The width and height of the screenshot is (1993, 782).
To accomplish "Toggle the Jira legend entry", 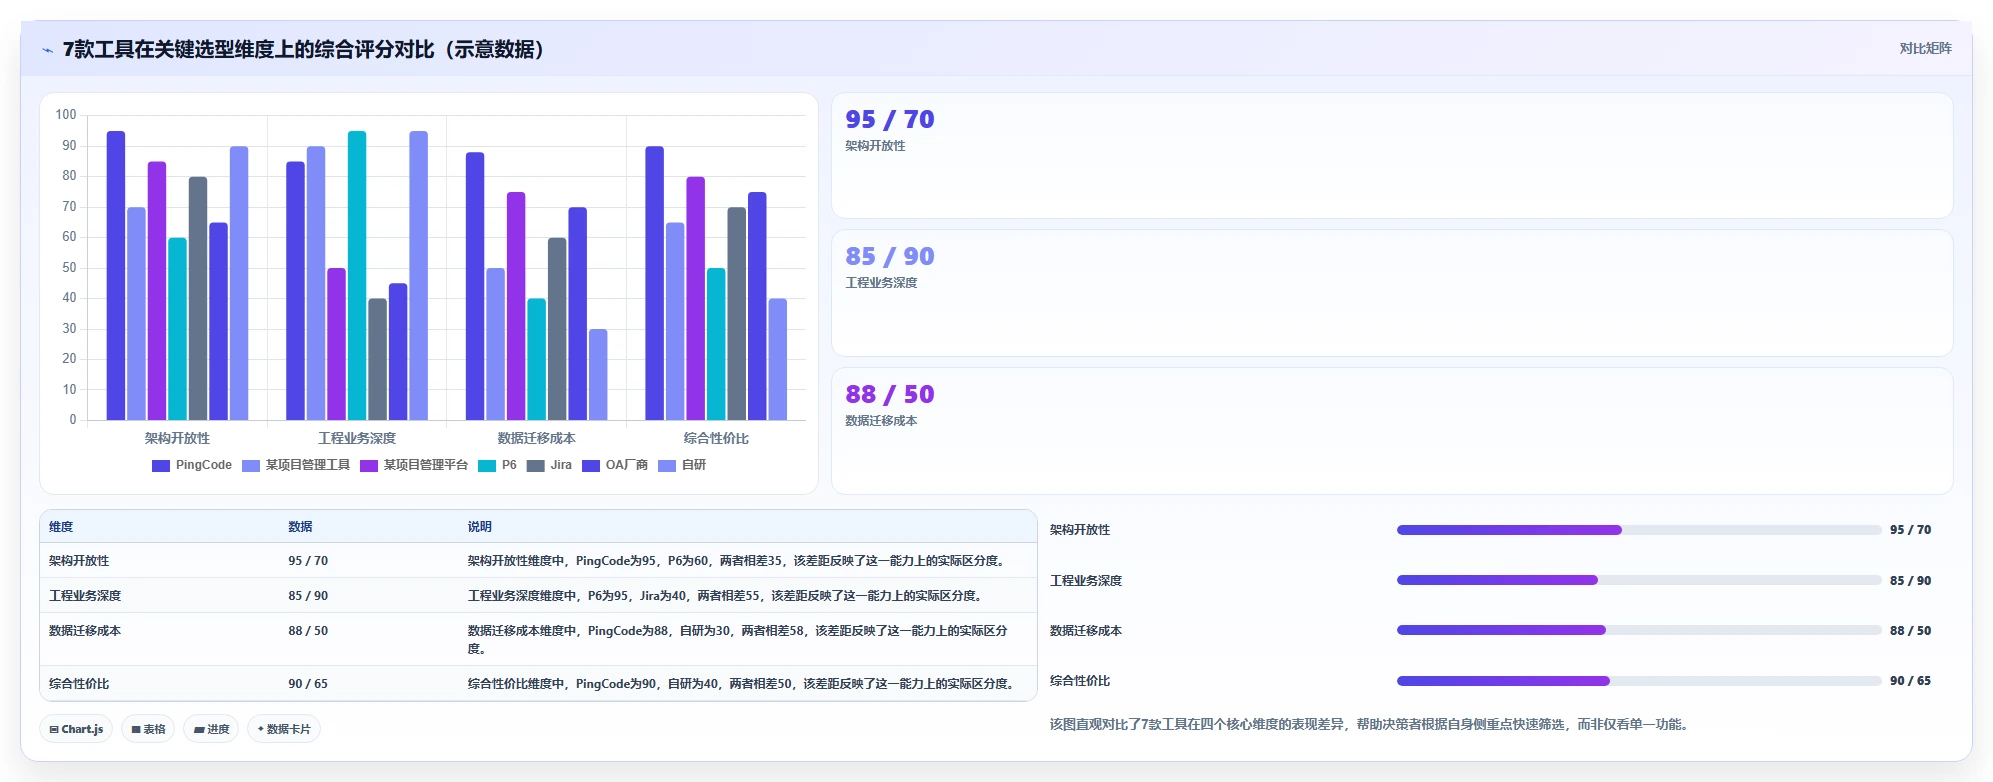I will (x=549, y=465).
